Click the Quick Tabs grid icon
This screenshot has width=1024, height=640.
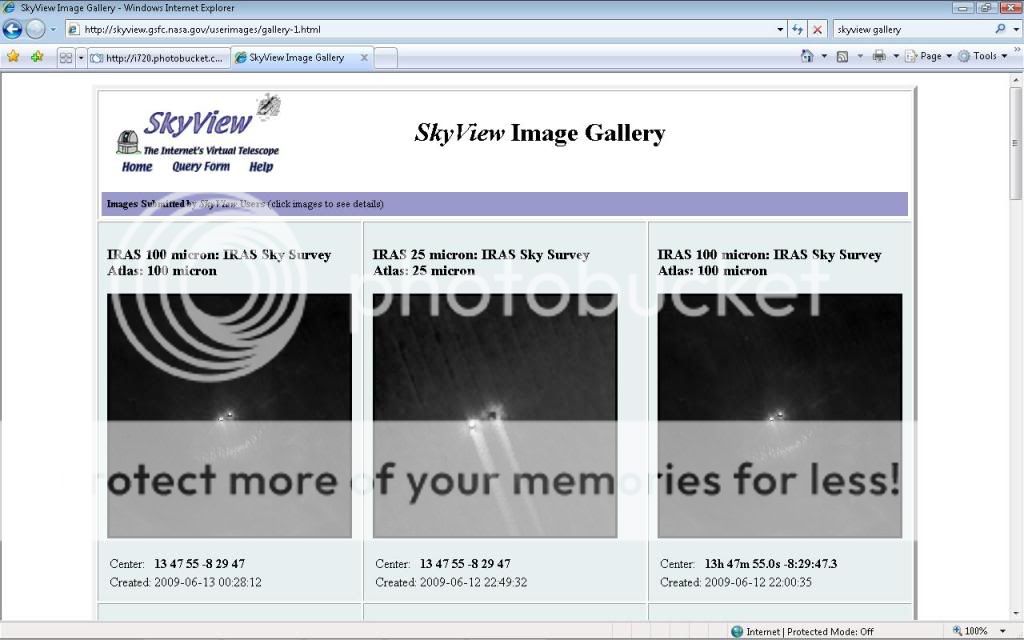pyautogui.click(x=66, y=58)
